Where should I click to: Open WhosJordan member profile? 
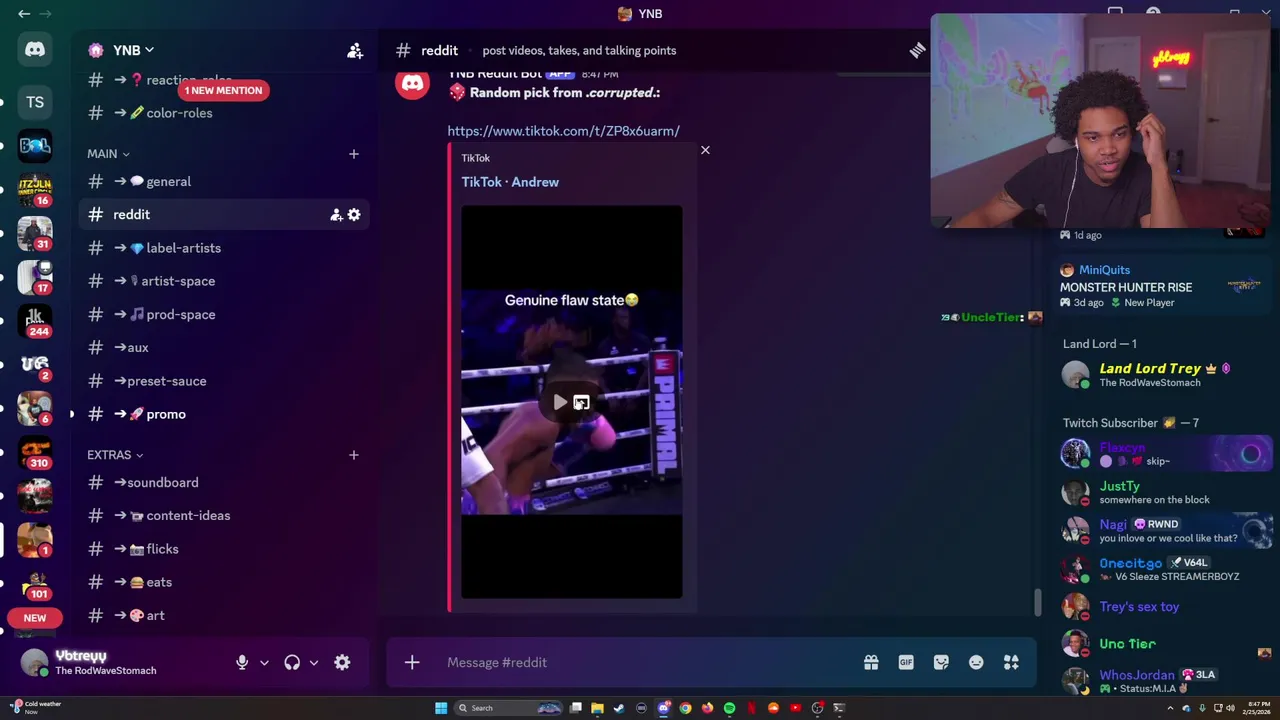tap(1165, 681)
